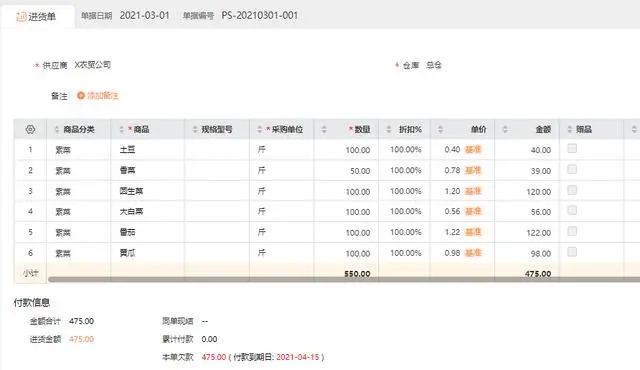640x370 pixels.
Task: Select the 土豆 product cell
Action: (147, 150)
